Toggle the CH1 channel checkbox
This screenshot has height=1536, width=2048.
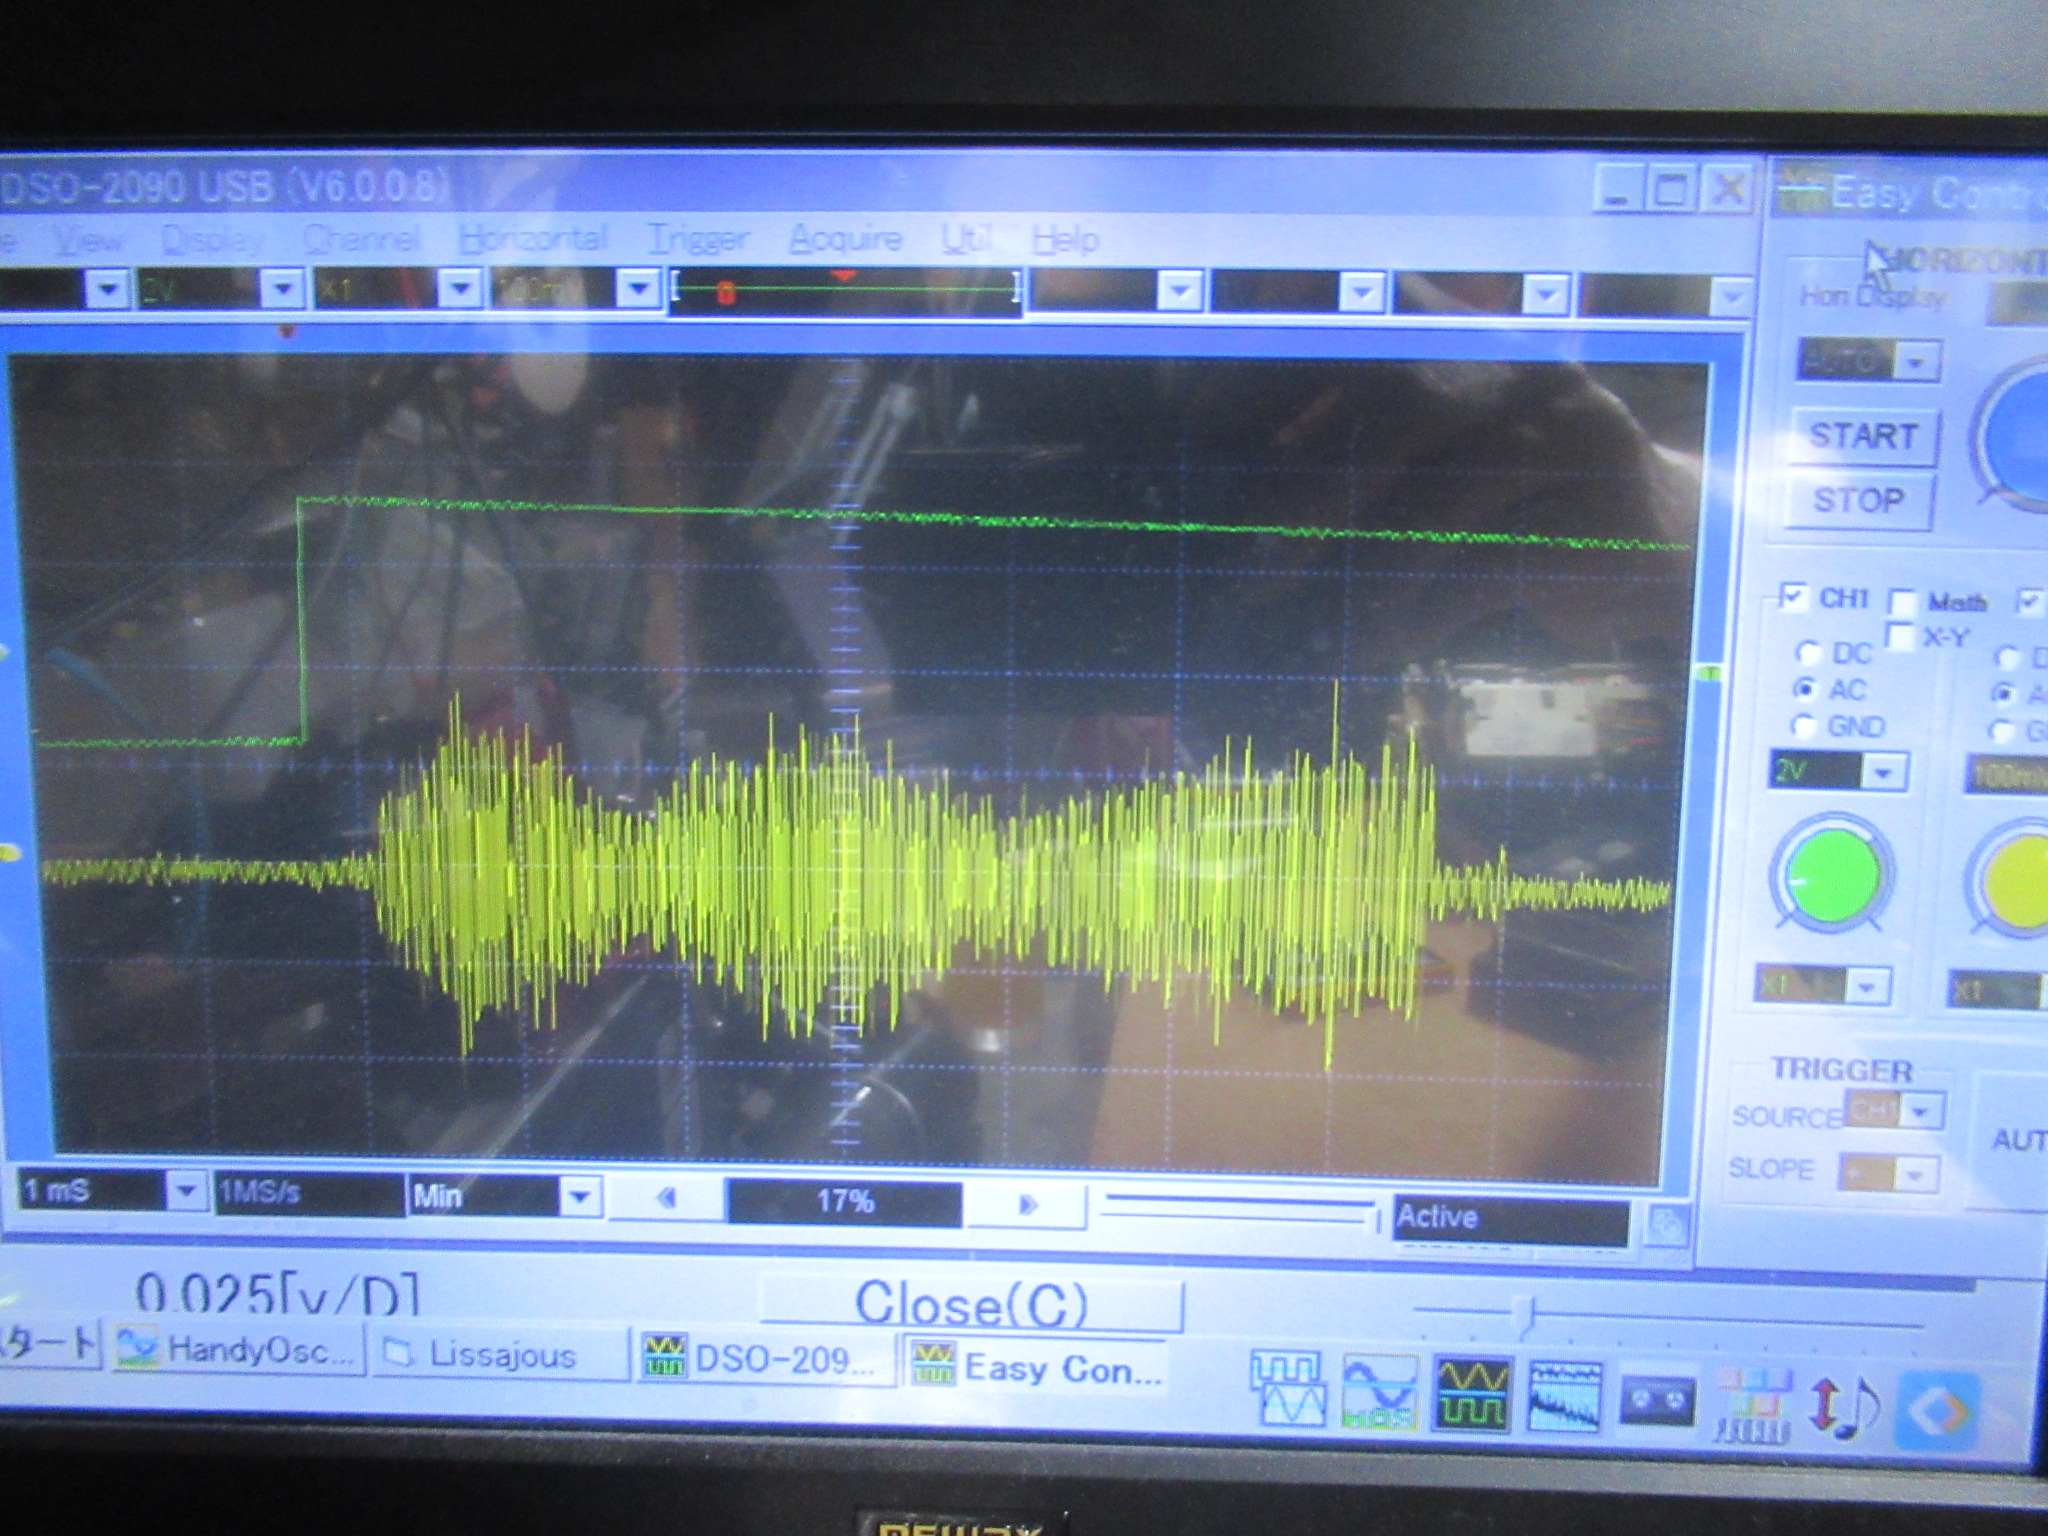click(1793, 597)
